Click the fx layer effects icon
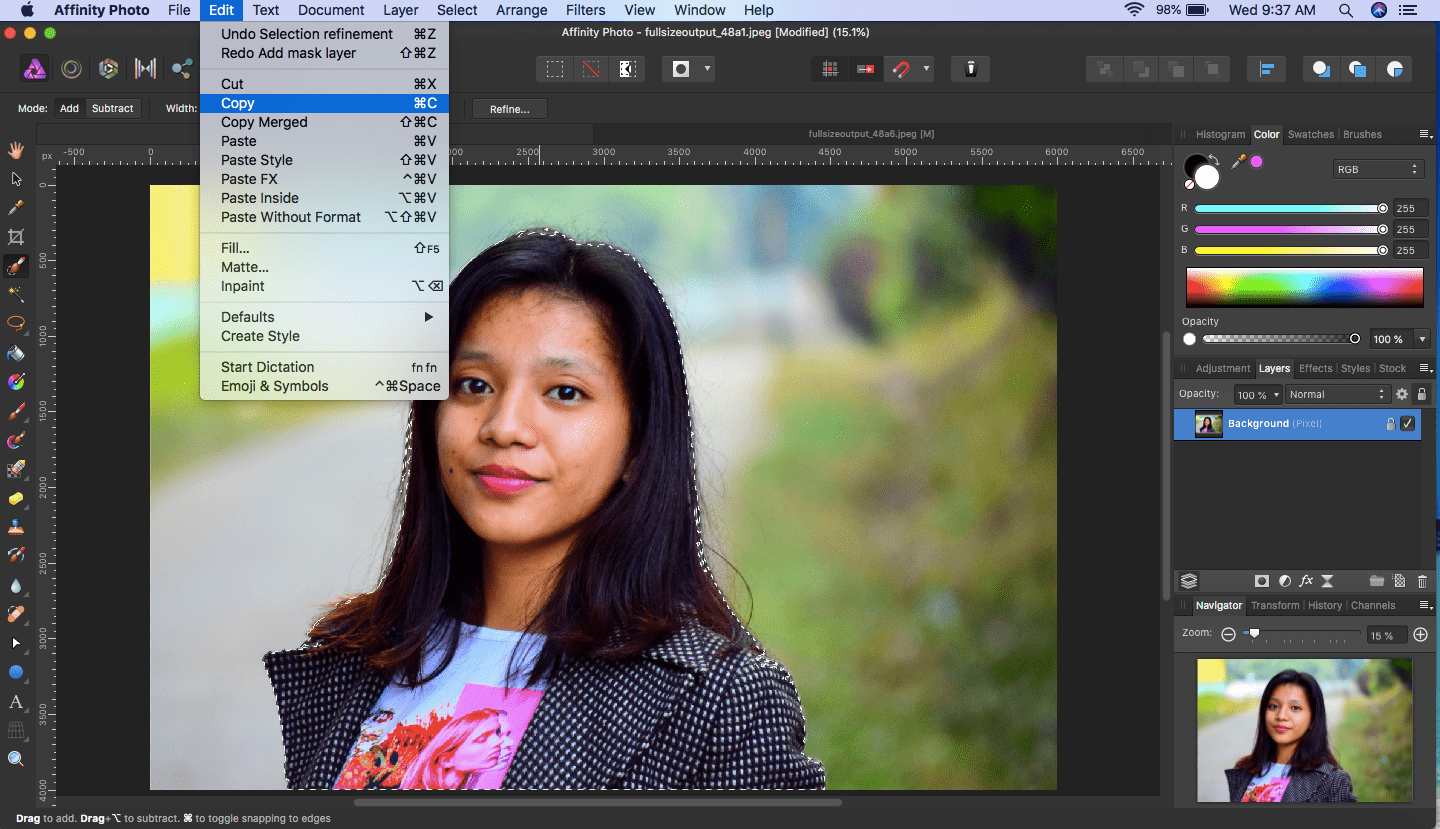1440x829 pixels. click(x=1306, y=581)
